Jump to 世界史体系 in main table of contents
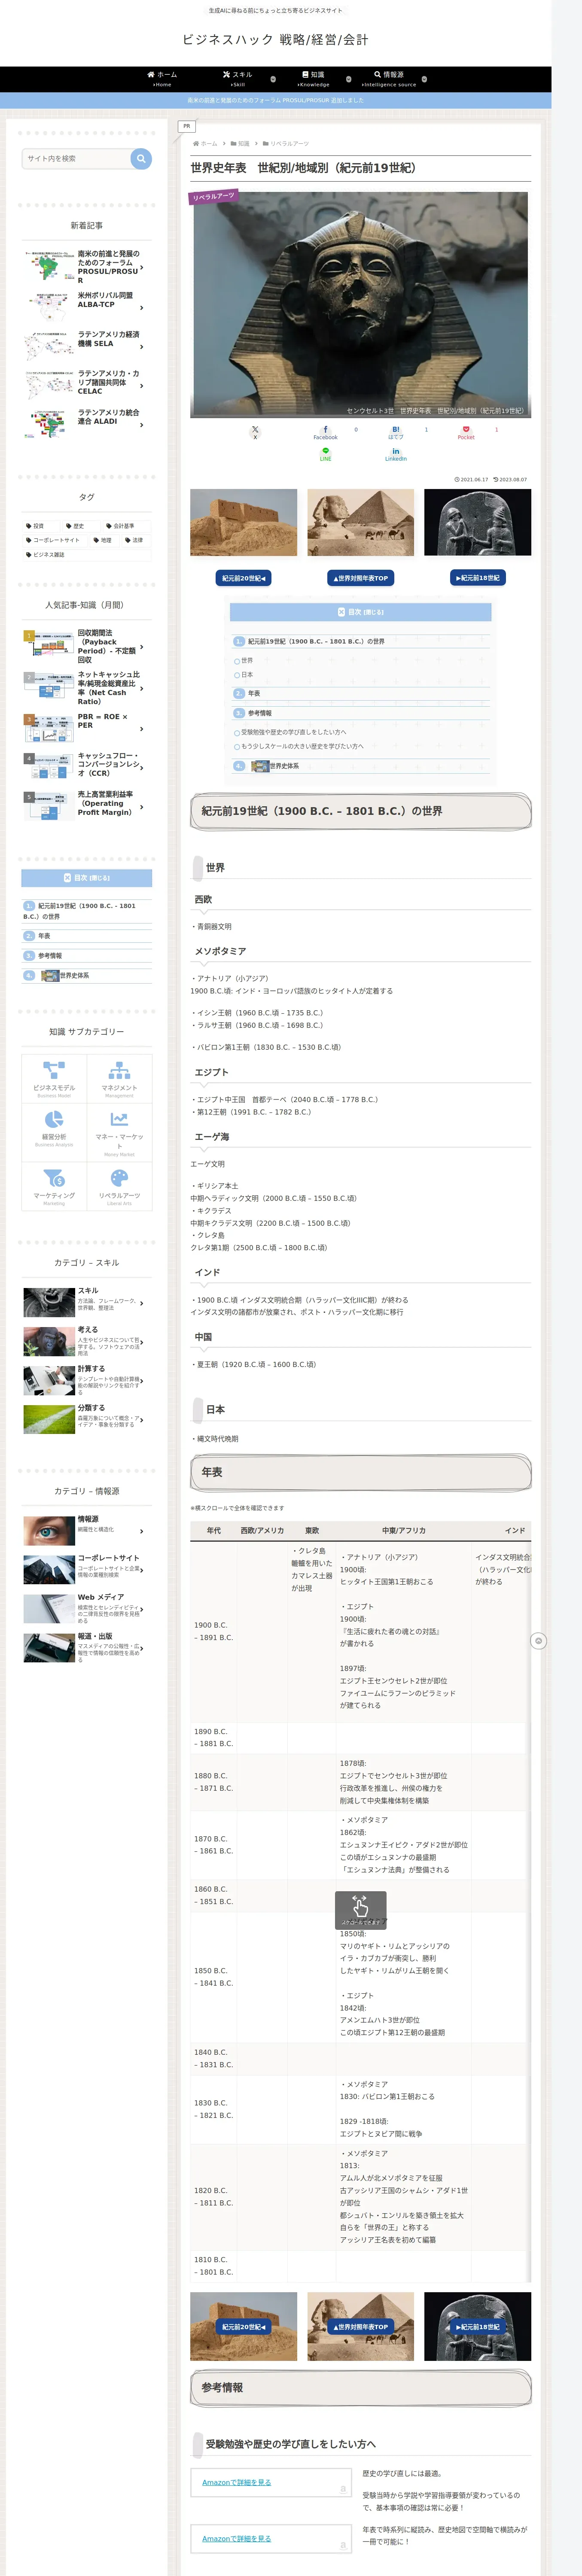Image resolution: width=582 pixels, height=2576 pixels. pyautogui.click(x=284, y=766)
